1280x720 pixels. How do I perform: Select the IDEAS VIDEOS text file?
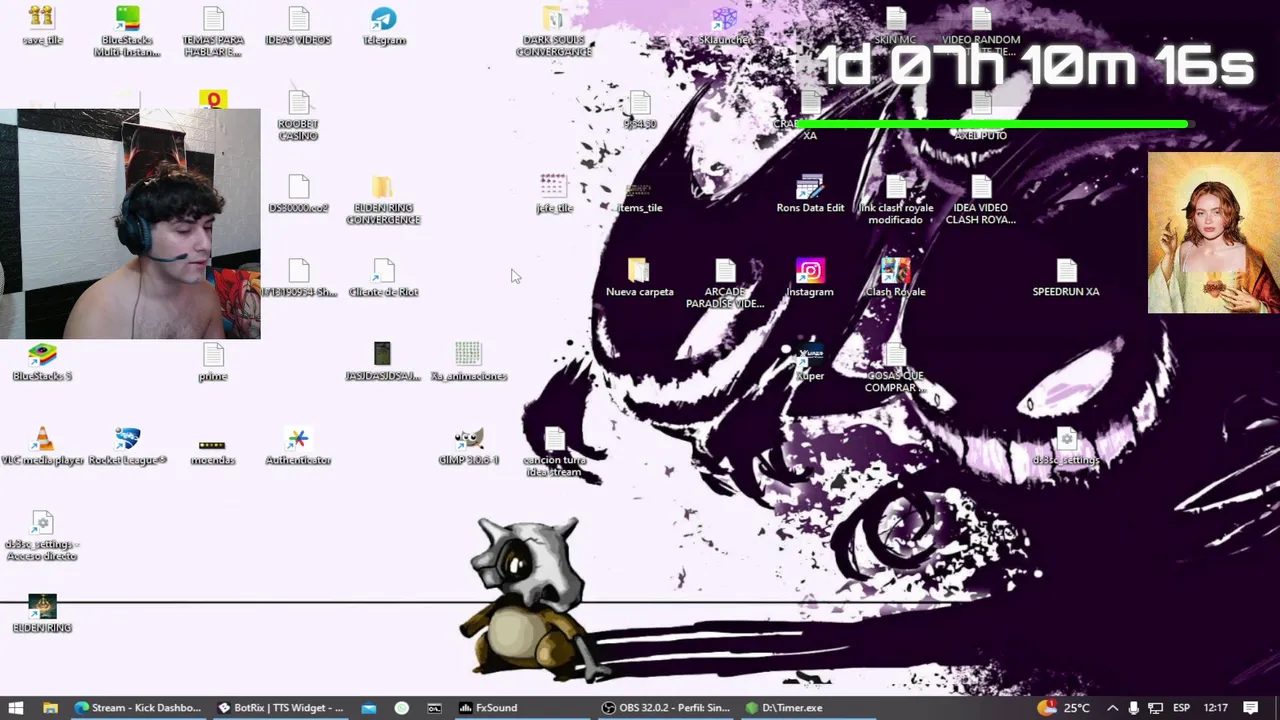coord(298,26)
